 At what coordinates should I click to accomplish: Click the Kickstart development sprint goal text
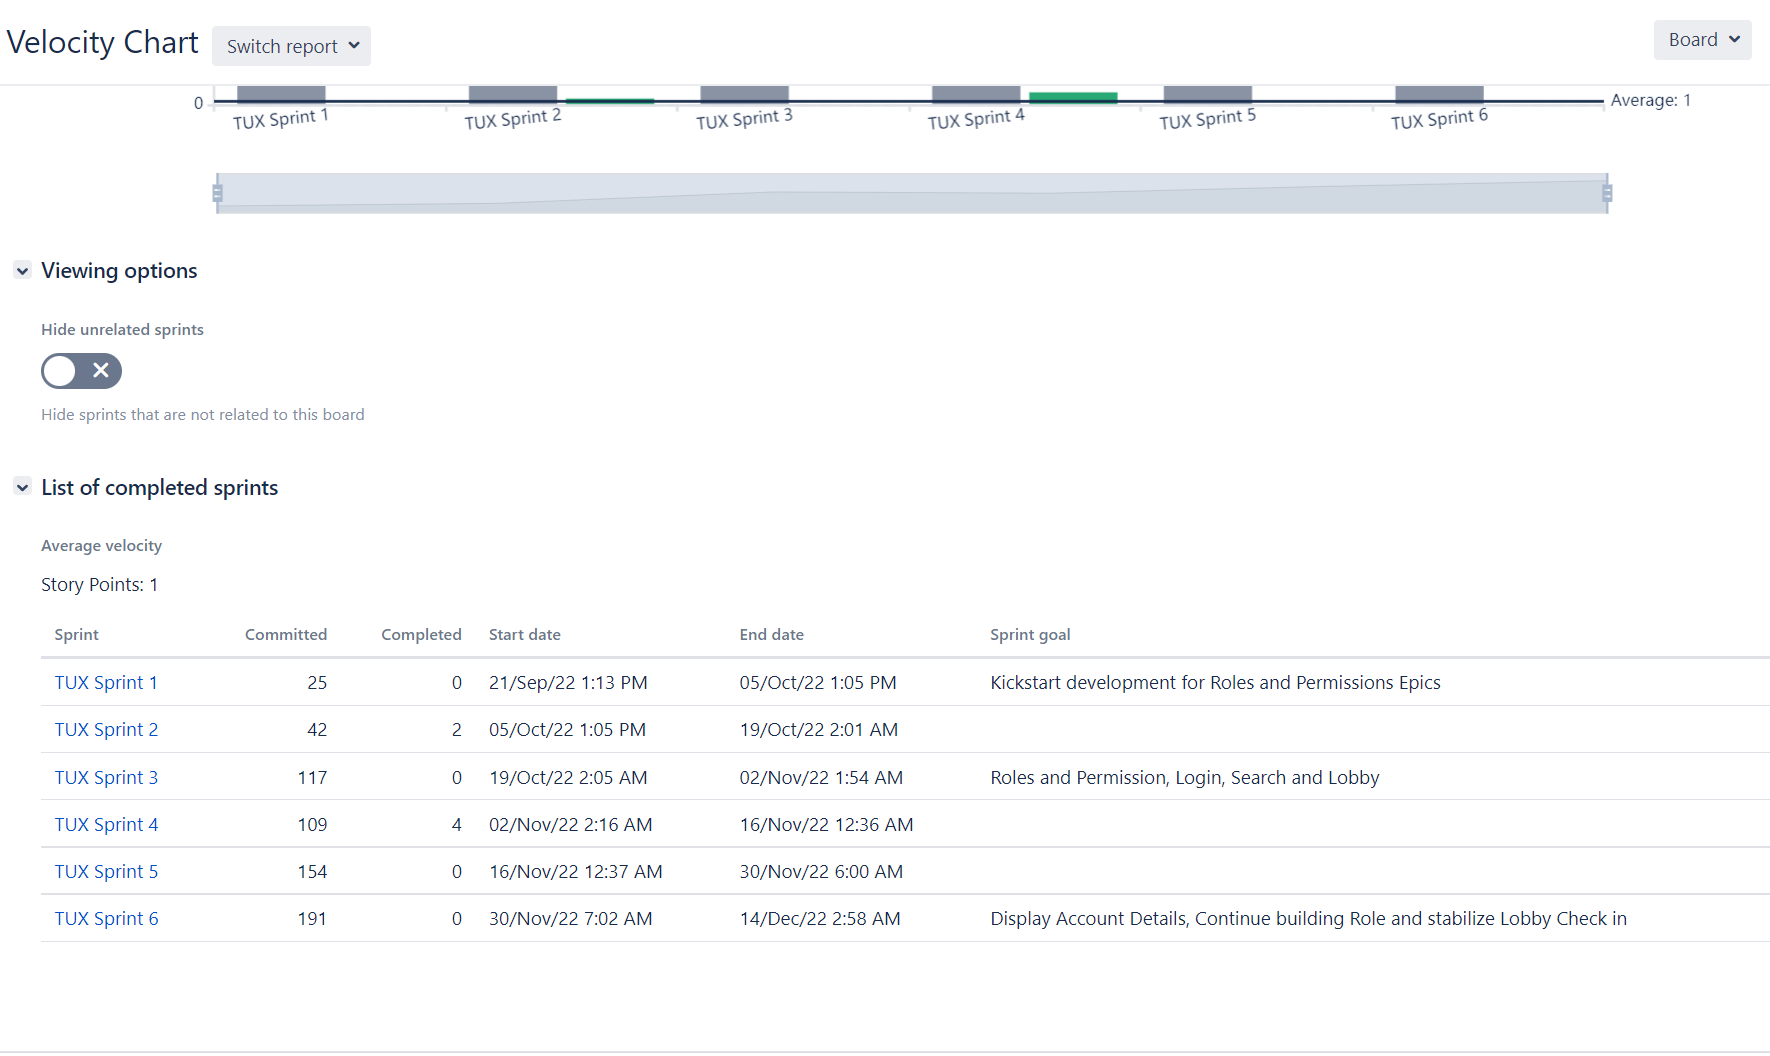tap(1215, 683)
